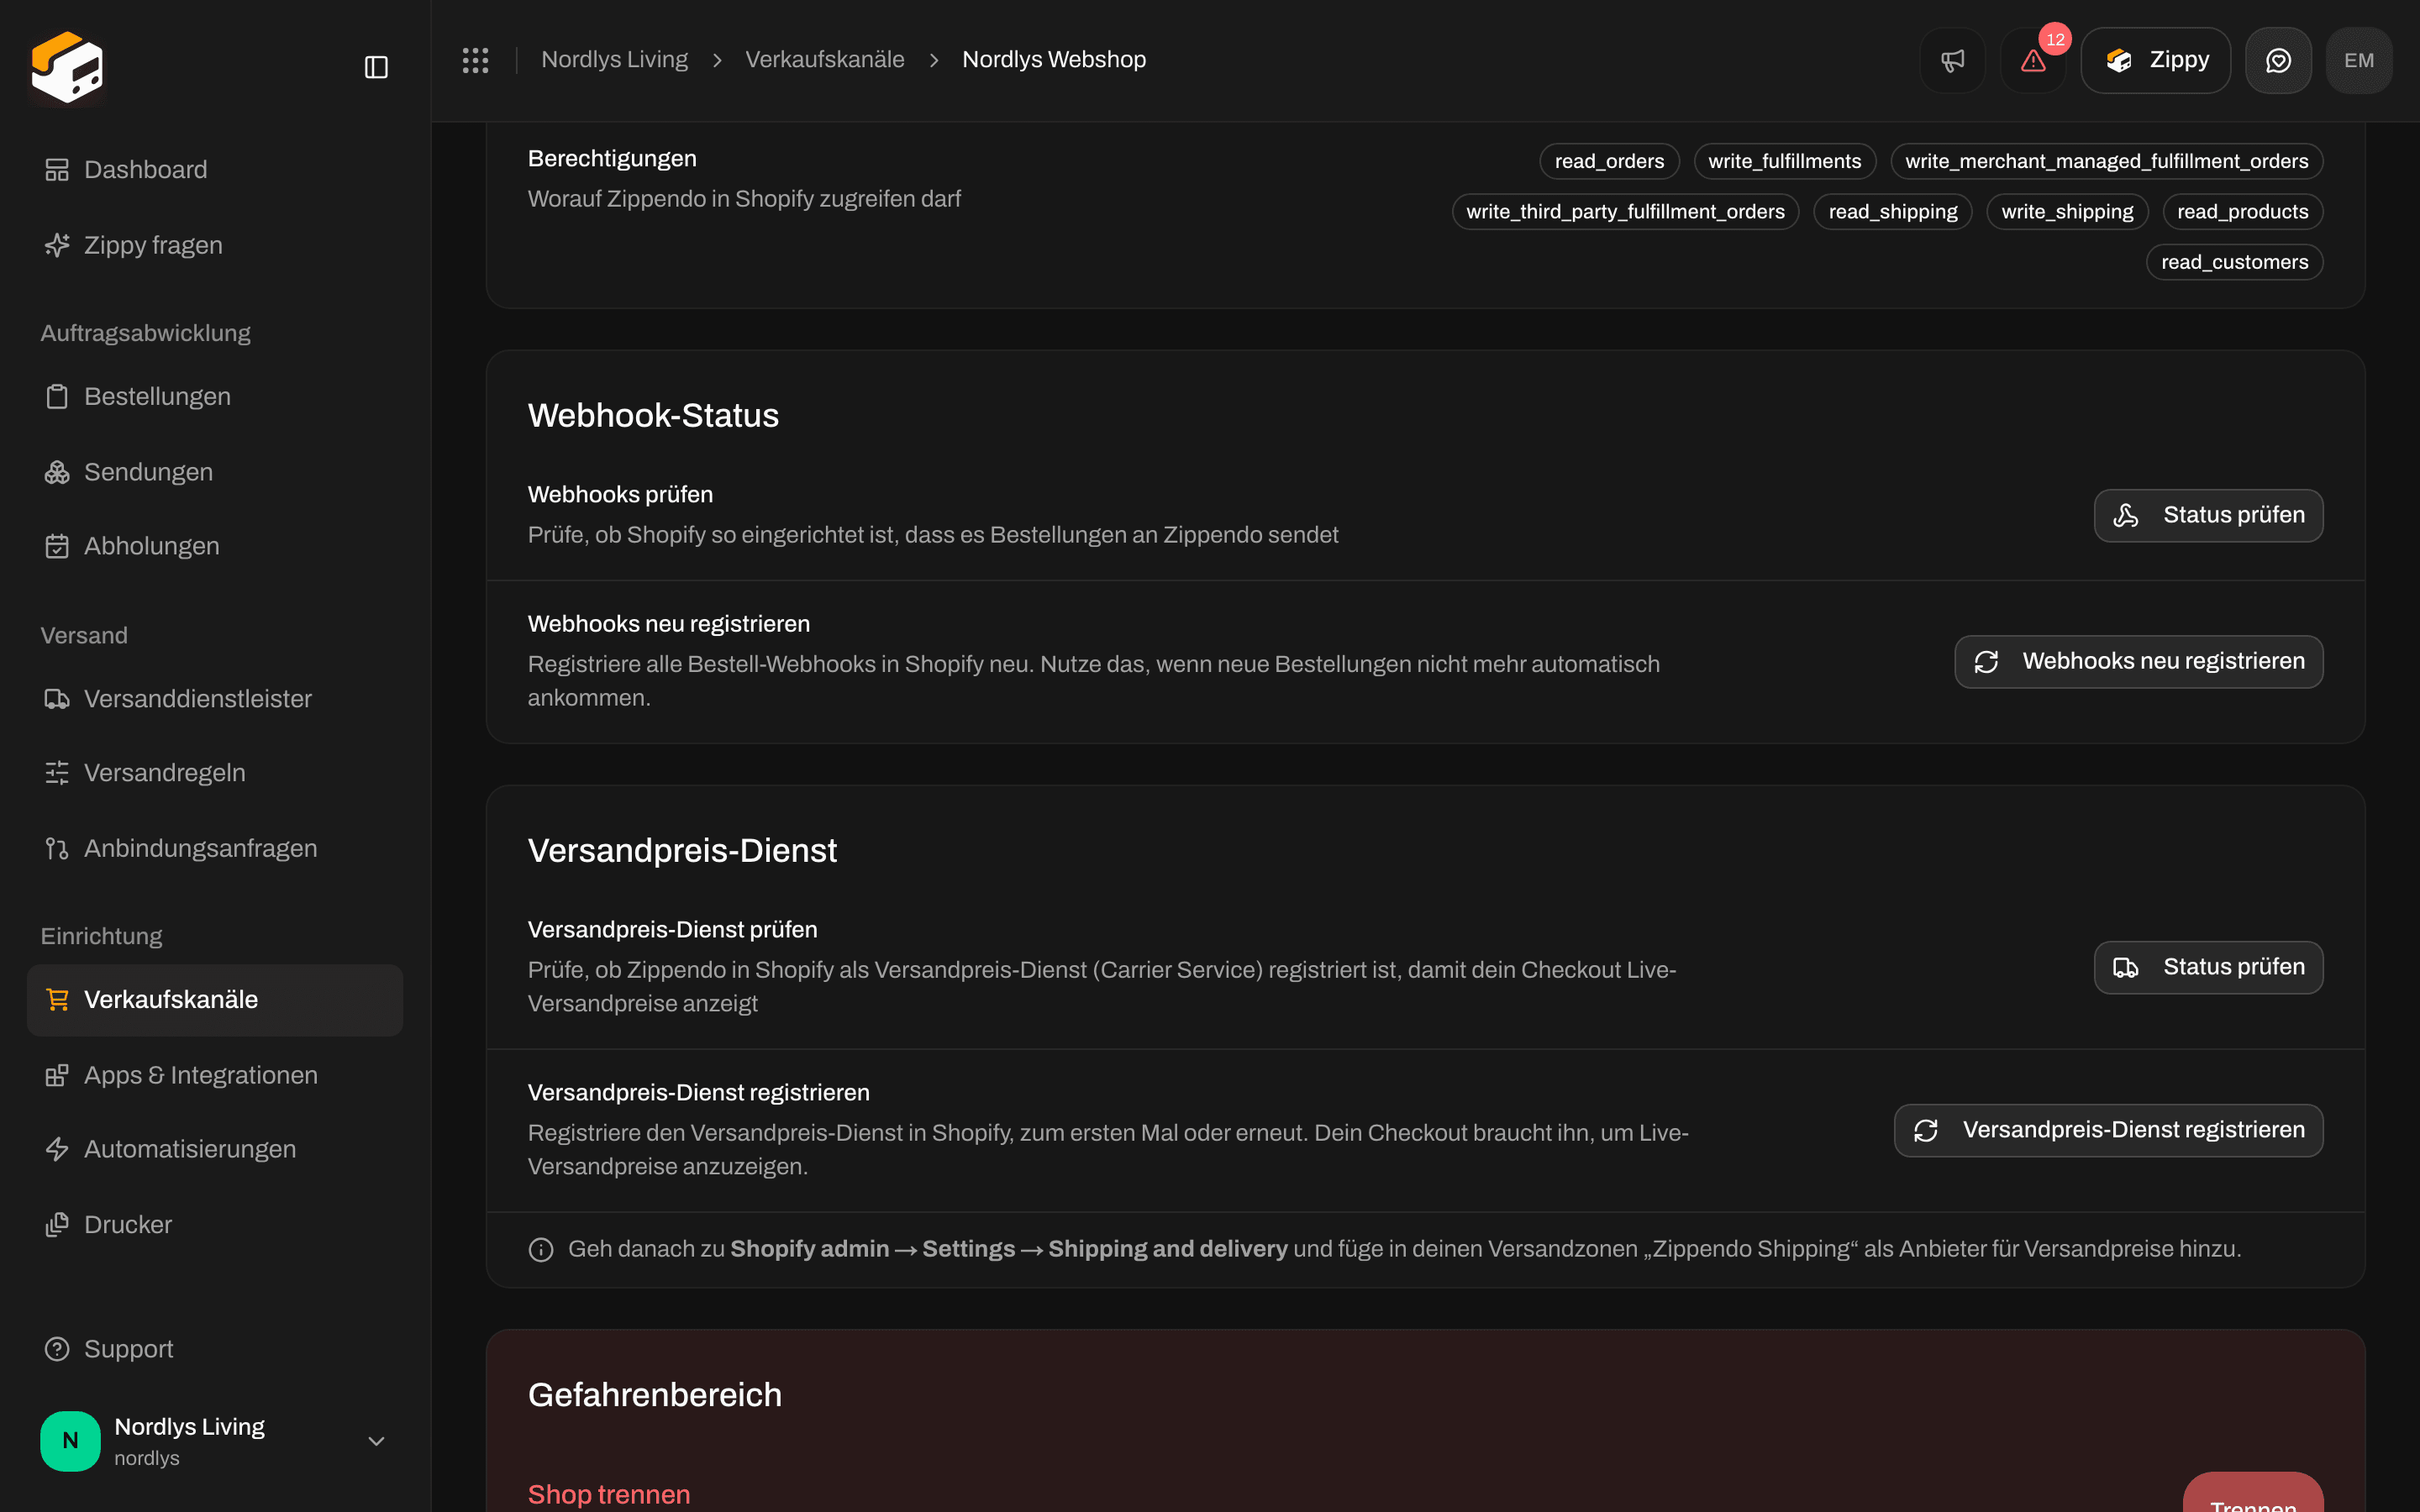Click the info icon beside Shopify admin hint
The width and height of the screenshot is (2420, 1512).
541,1250
